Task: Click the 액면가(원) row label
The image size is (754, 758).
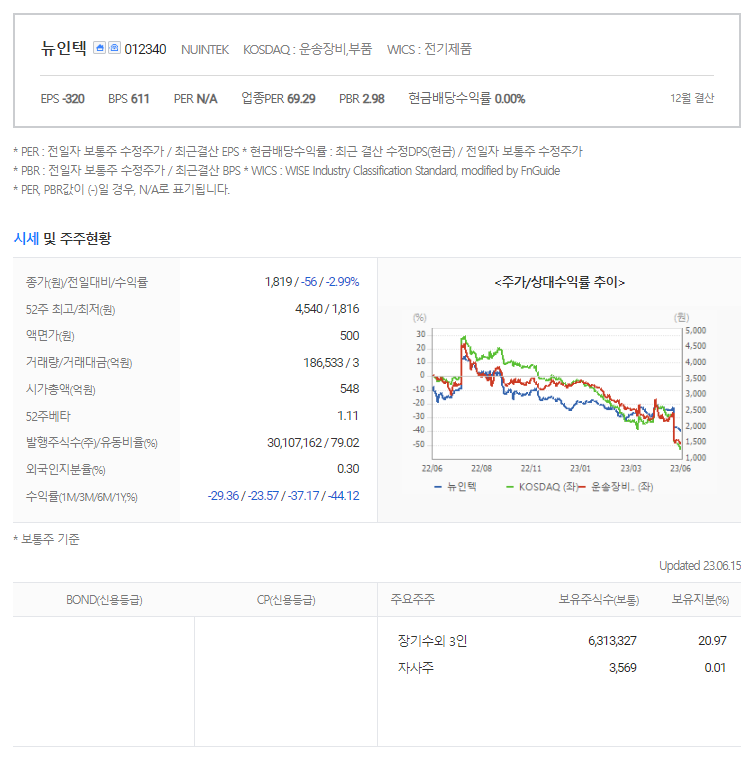Action: point(50,335)
